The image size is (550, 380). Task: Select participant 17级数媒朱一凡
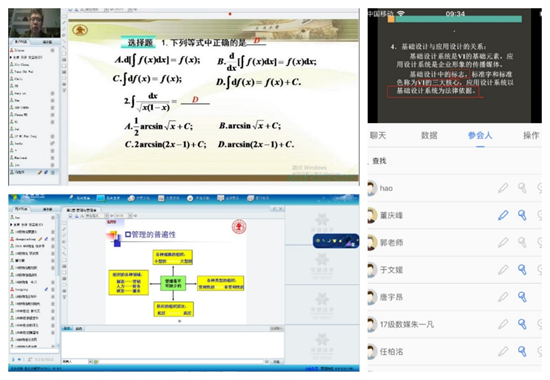(x=407, y=324)
